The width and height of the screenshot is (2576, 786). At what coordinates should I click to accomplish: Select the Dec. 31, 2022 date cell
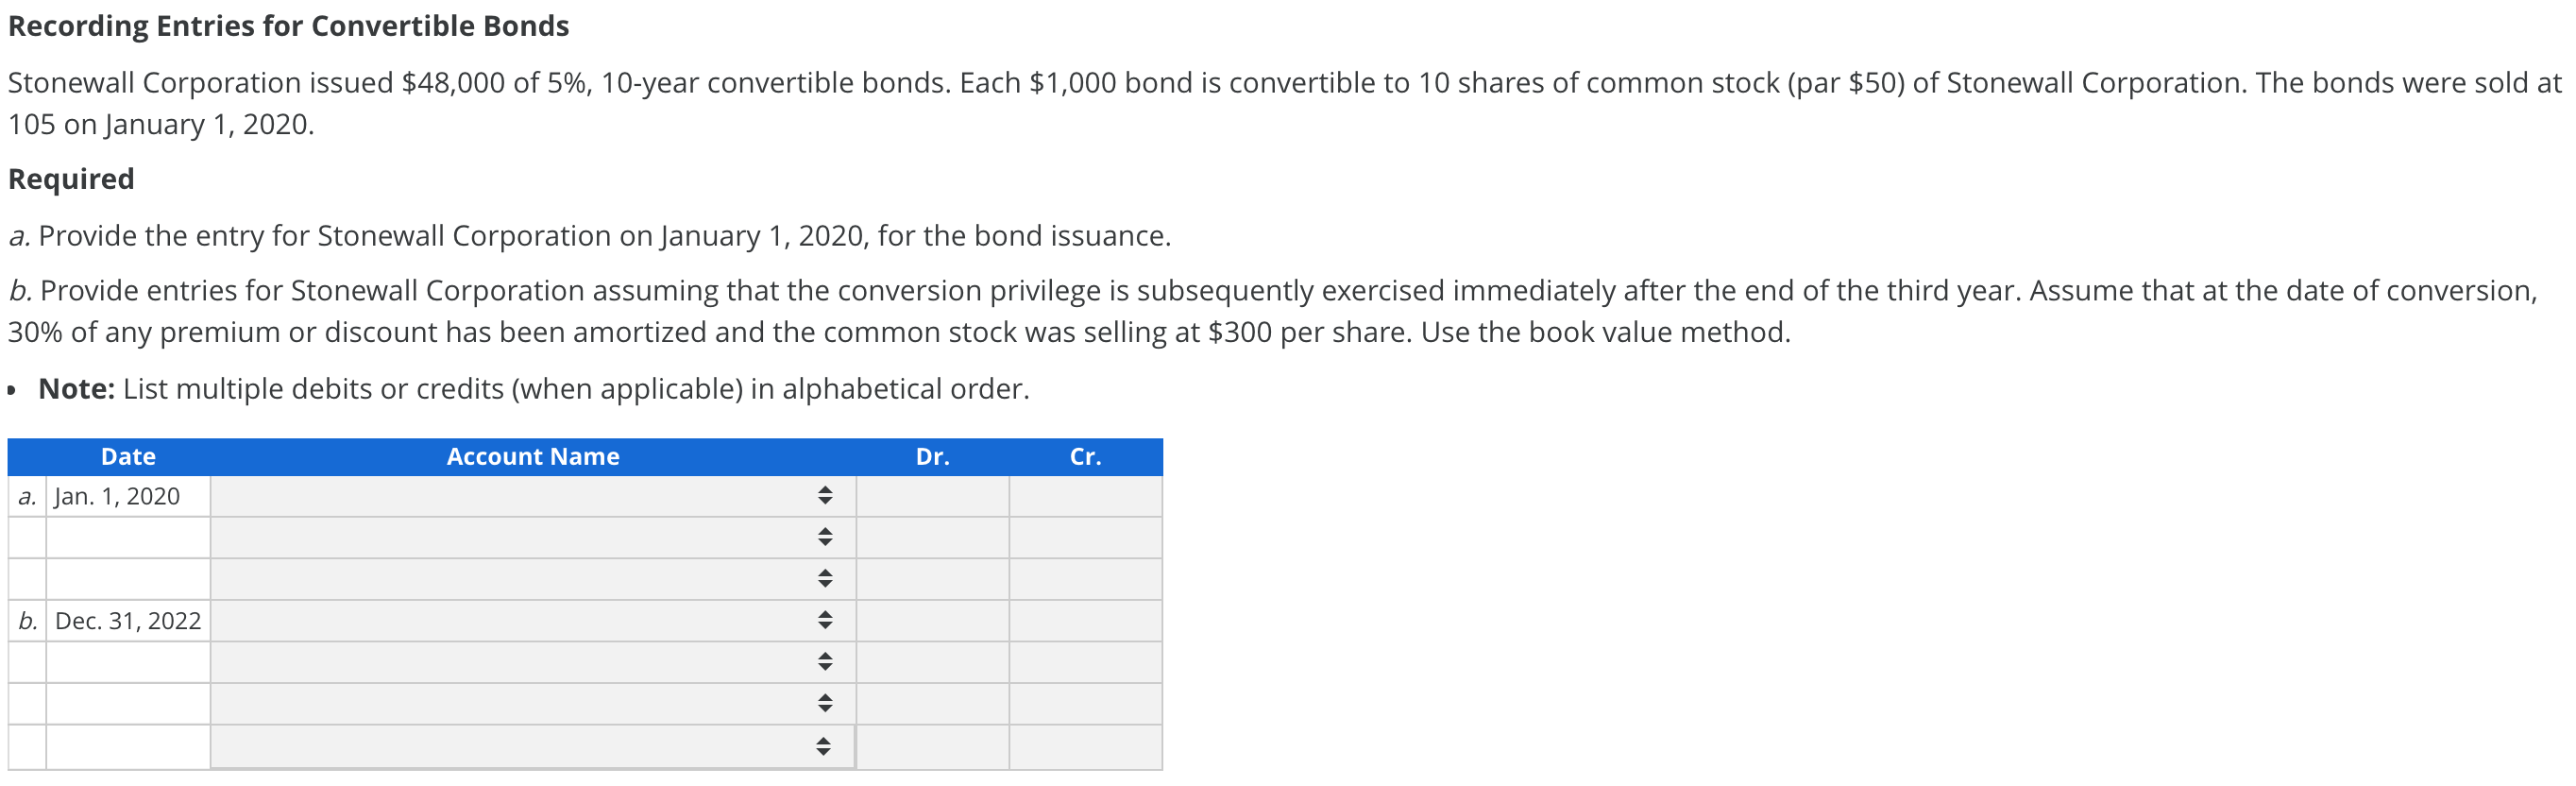pos(127,620)
